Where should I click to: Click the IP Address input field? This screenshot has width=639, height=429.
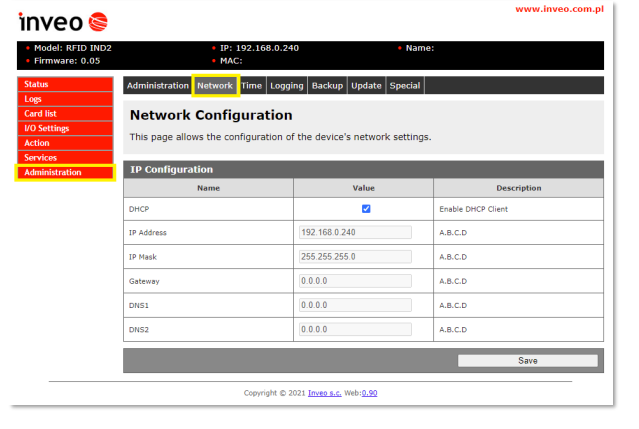point(355,232)
